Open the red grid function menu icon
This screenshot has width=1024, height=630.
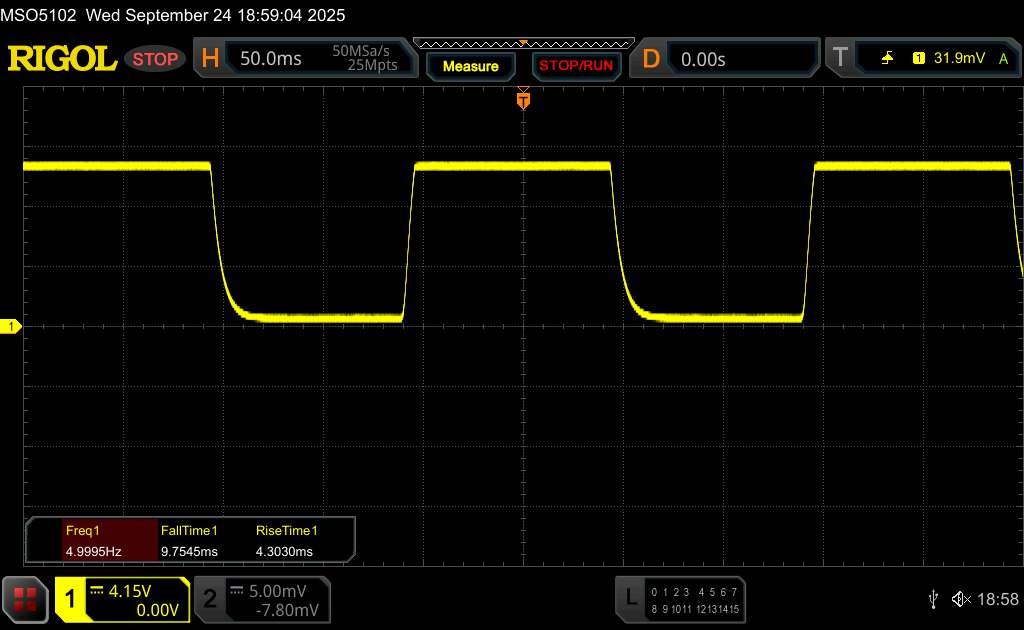tap(25, 599)
